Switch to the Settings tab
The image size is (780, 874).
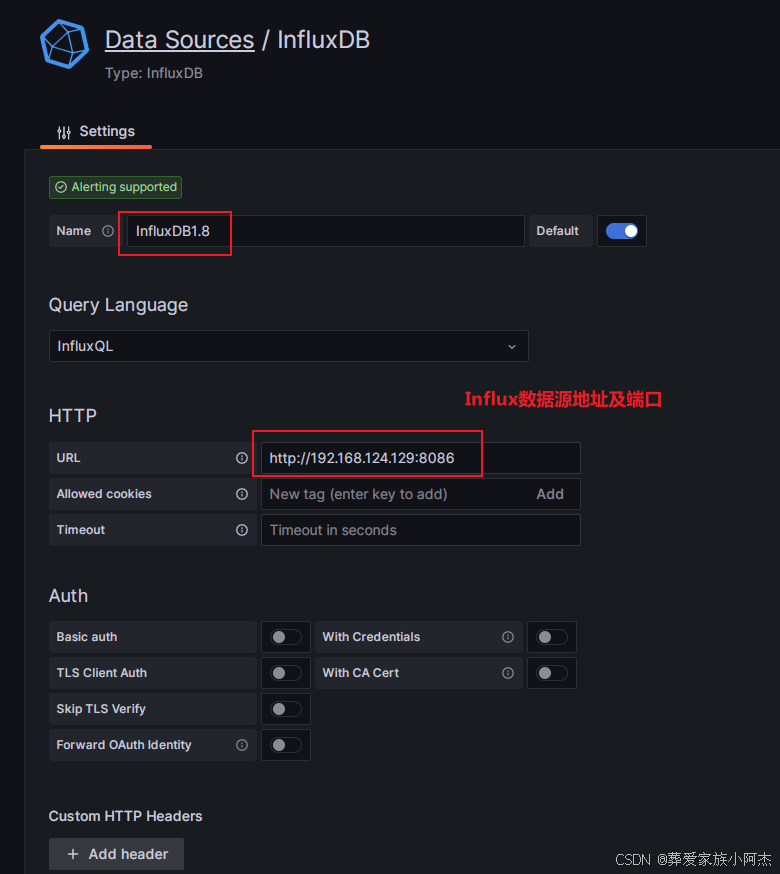96,132
